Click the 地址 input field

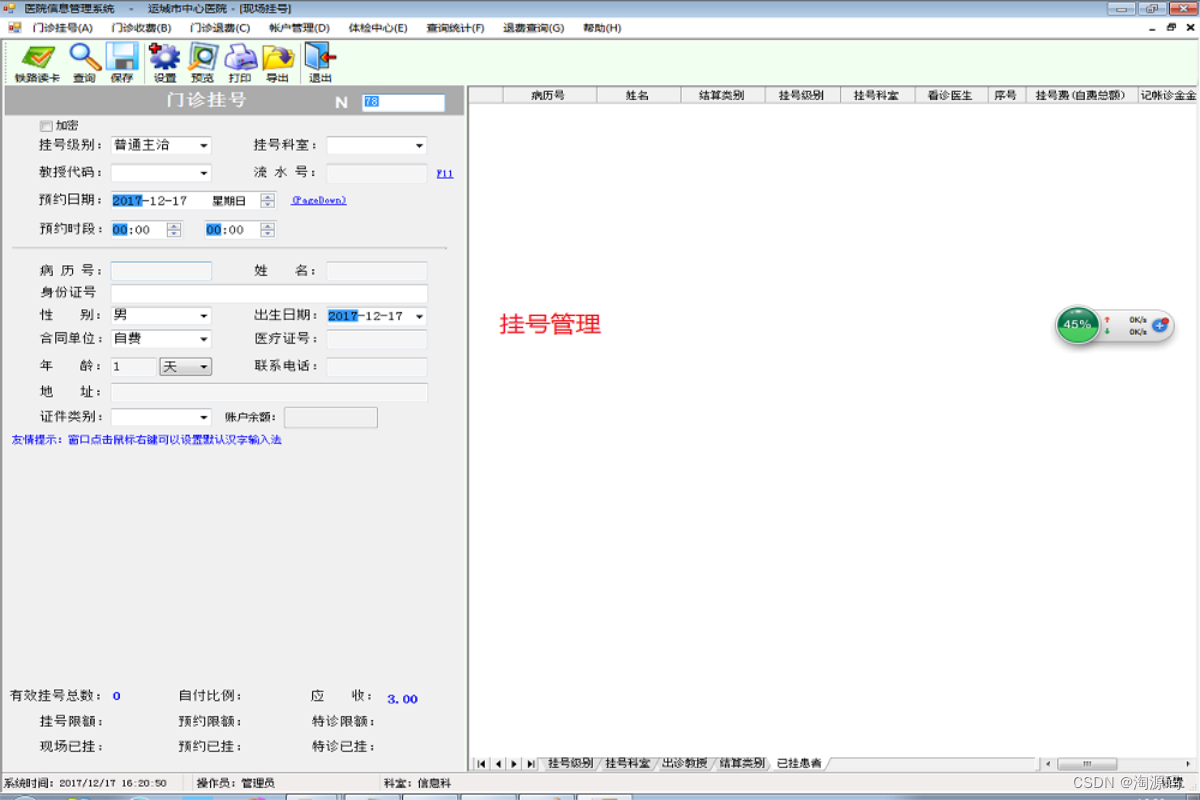(269, 392)
